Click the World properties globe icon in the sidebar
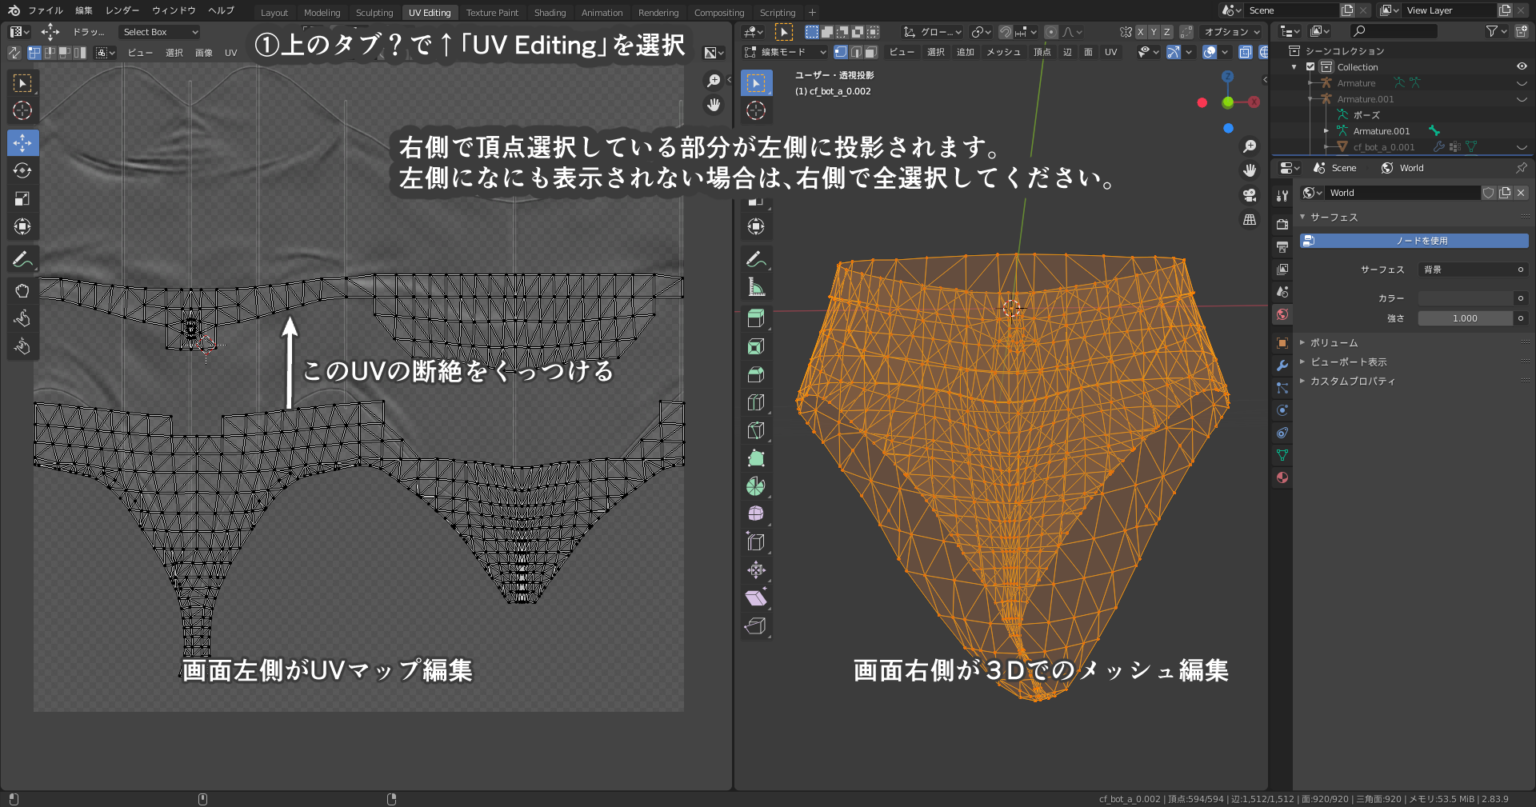 click(1282, 314)
